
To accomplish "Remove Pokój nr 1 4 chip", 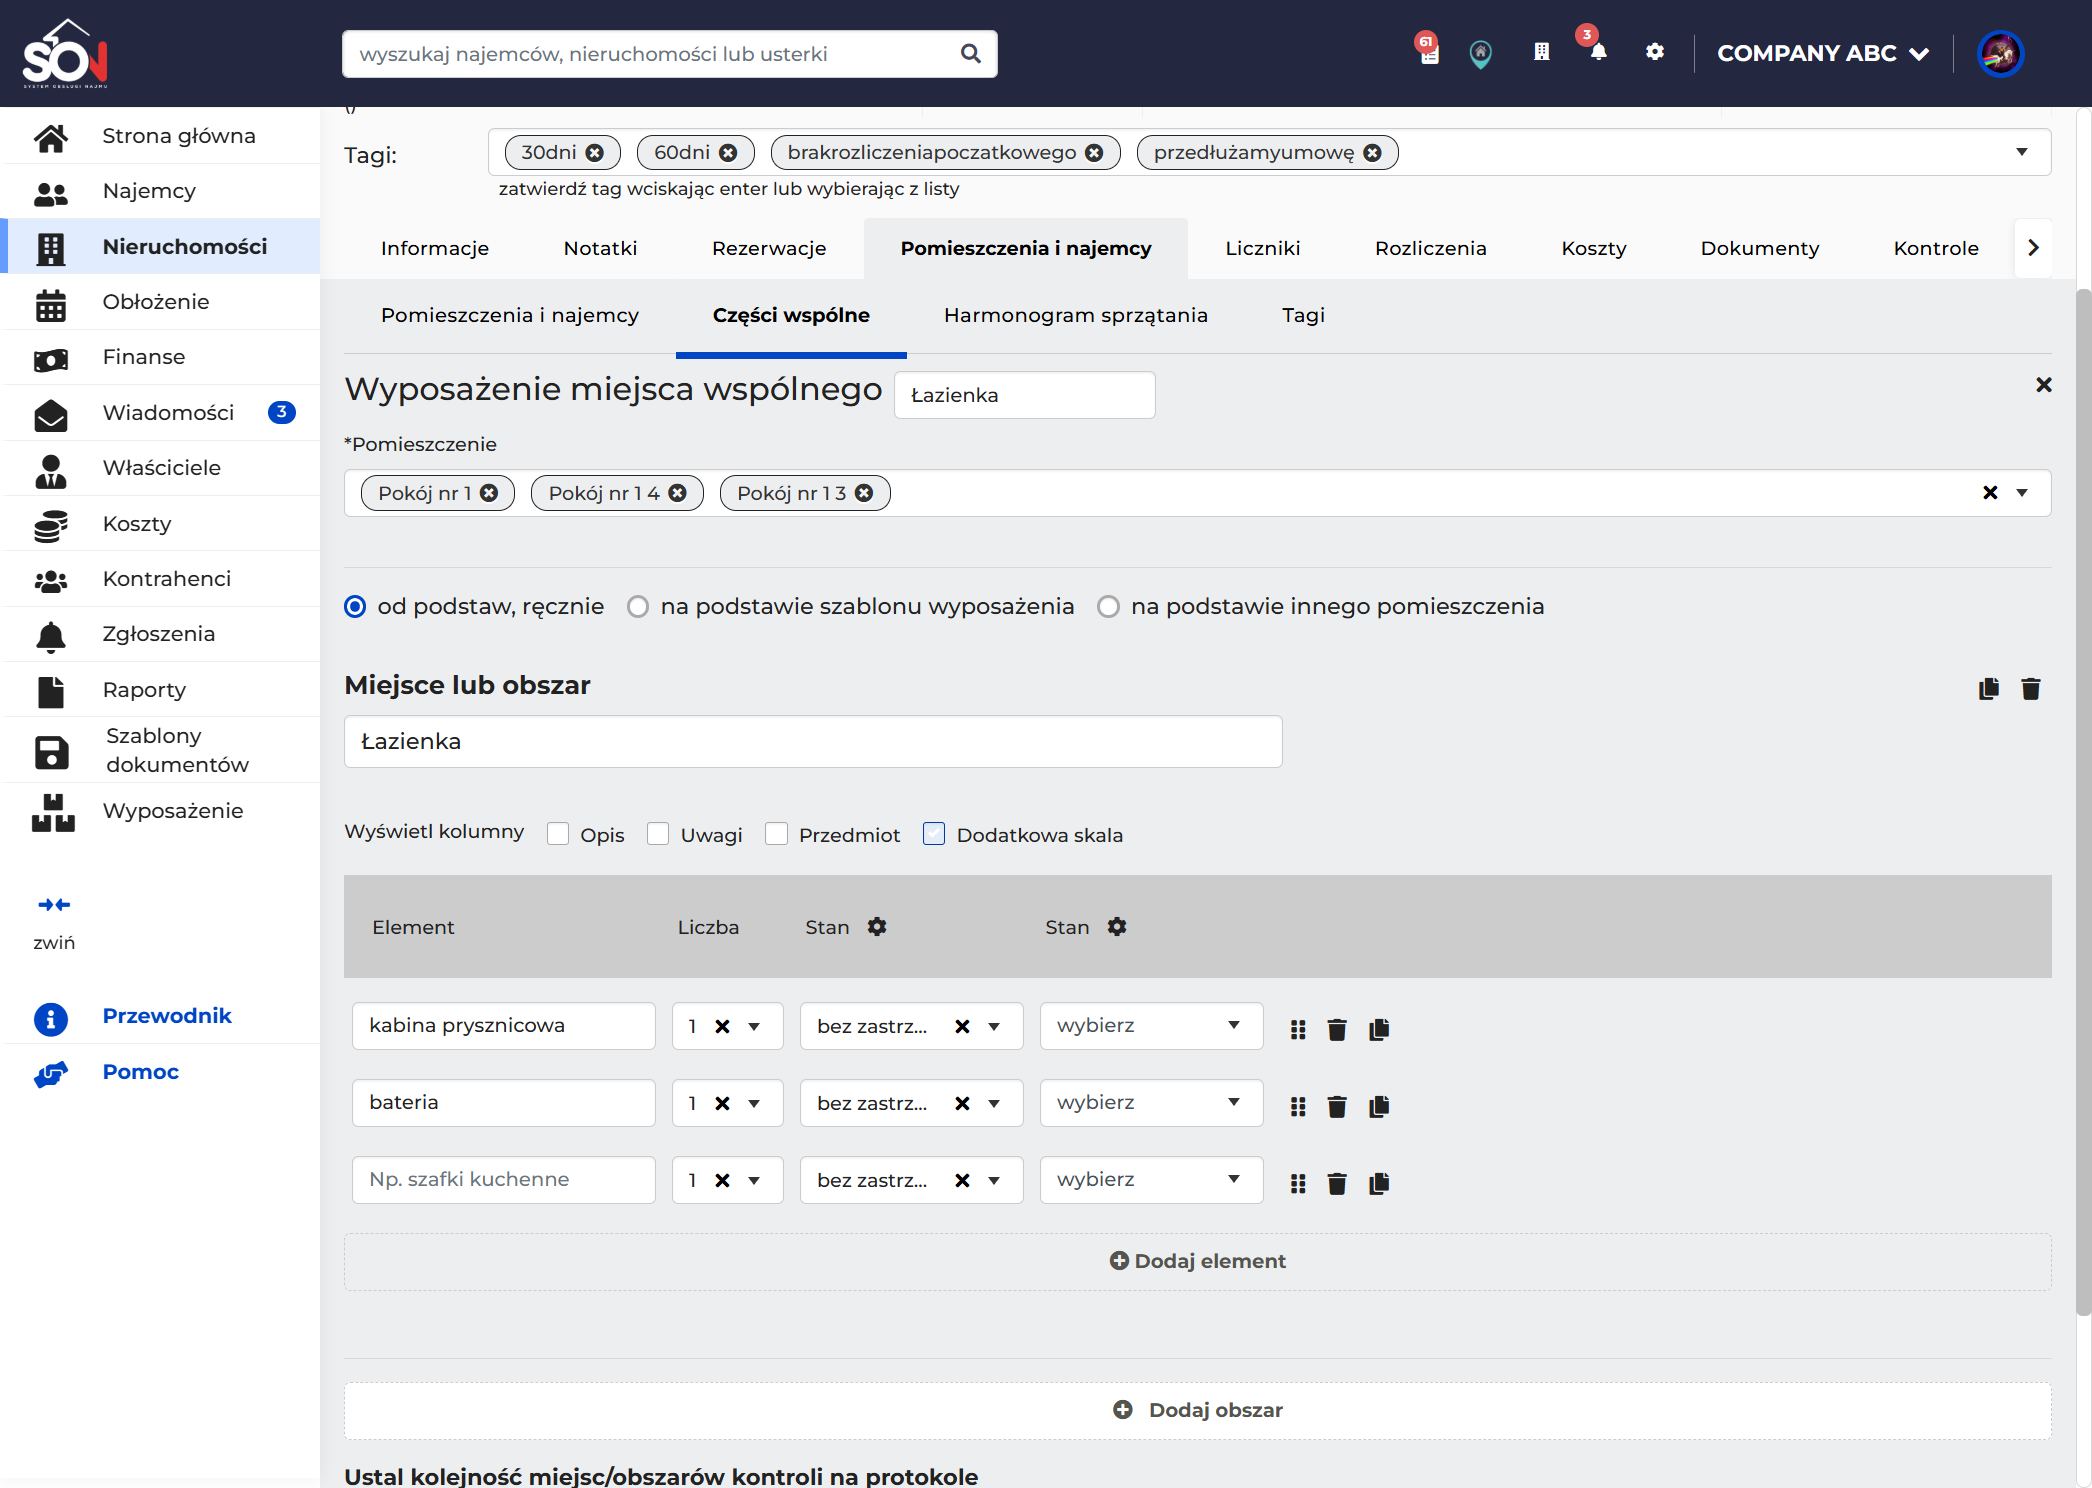I will click(x=678, y=493).
